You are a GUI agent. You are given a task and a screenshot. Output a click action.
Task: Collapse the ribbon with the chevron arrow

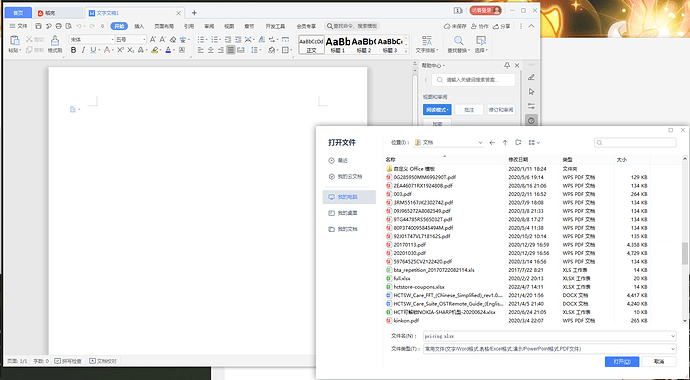(x=532, y=26)
